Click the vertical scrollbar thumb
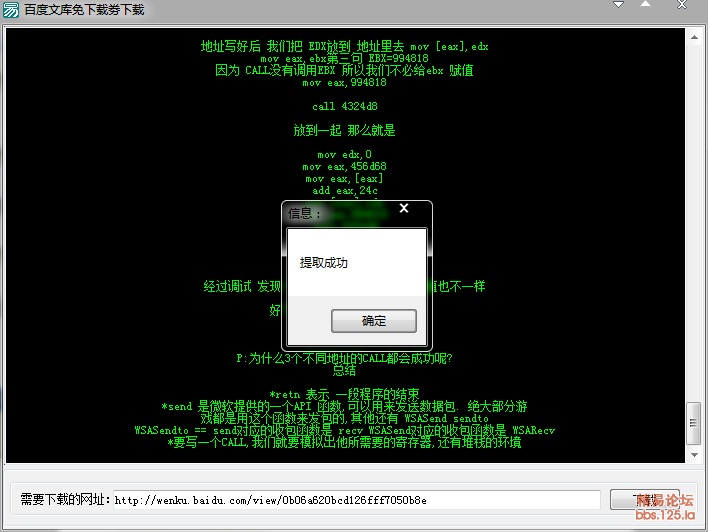Viewport: 708px width, 532px height. tap(693, 423)
